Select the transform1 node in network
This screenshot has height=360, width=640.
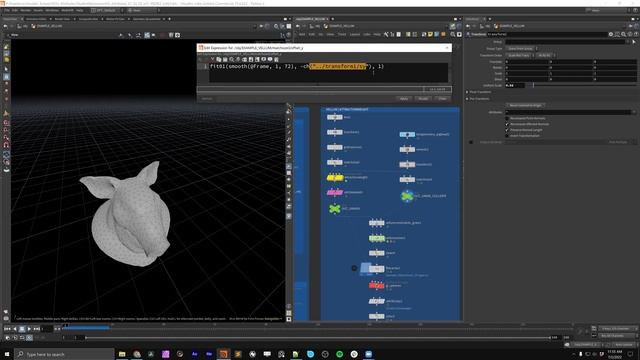pos(335,132)
